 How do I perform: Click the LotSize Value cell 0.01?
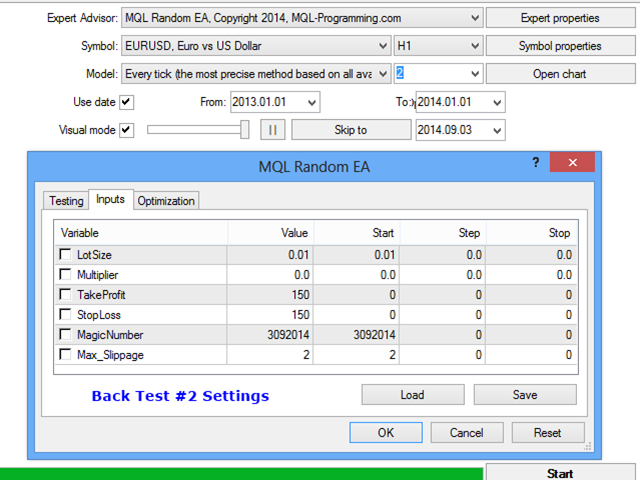pos(270,255)
